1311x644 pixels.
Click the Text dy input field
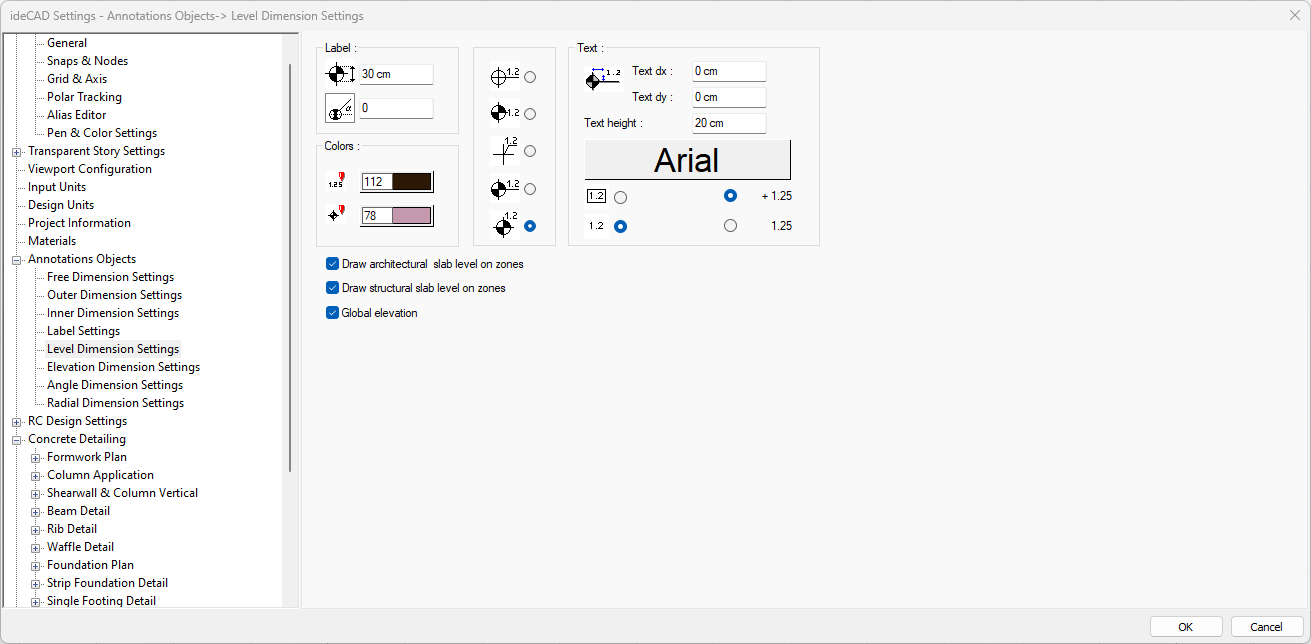pyautogui.click(x=729, y=97)
